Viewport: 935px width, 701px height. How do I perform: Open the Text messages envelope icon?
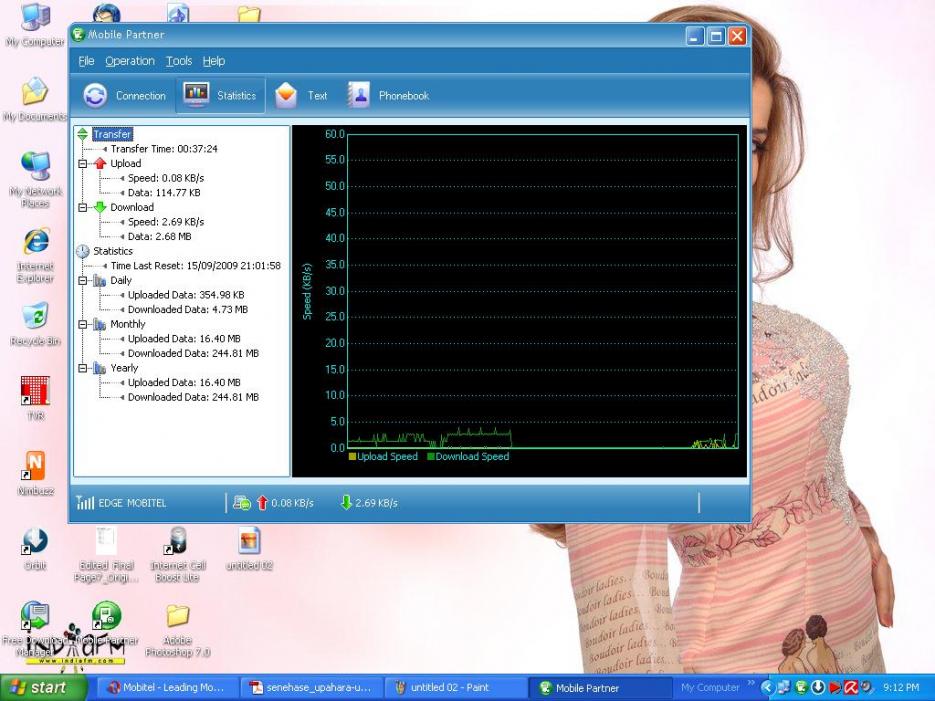286,95
